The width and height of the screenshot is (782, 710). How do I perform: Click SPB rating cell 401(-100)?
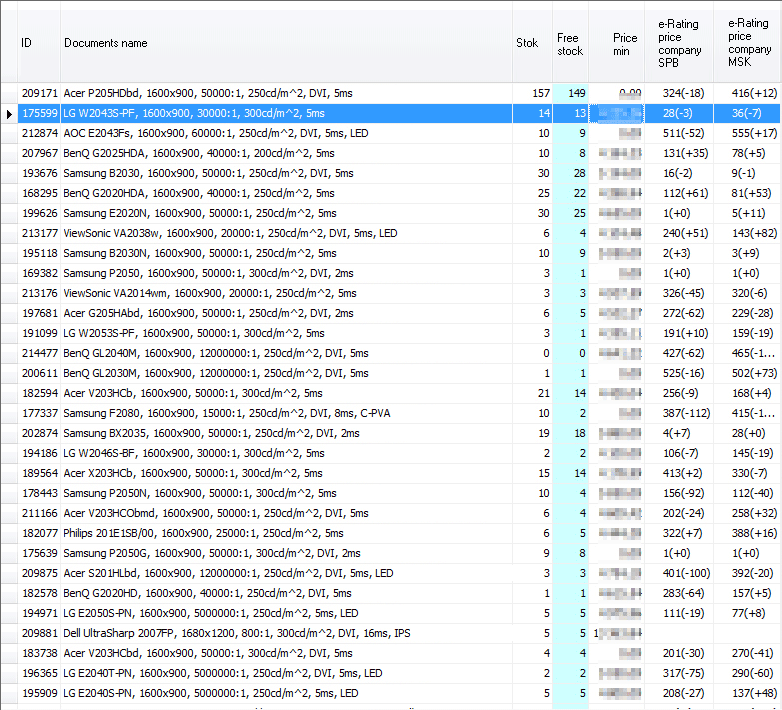(679, 573)
